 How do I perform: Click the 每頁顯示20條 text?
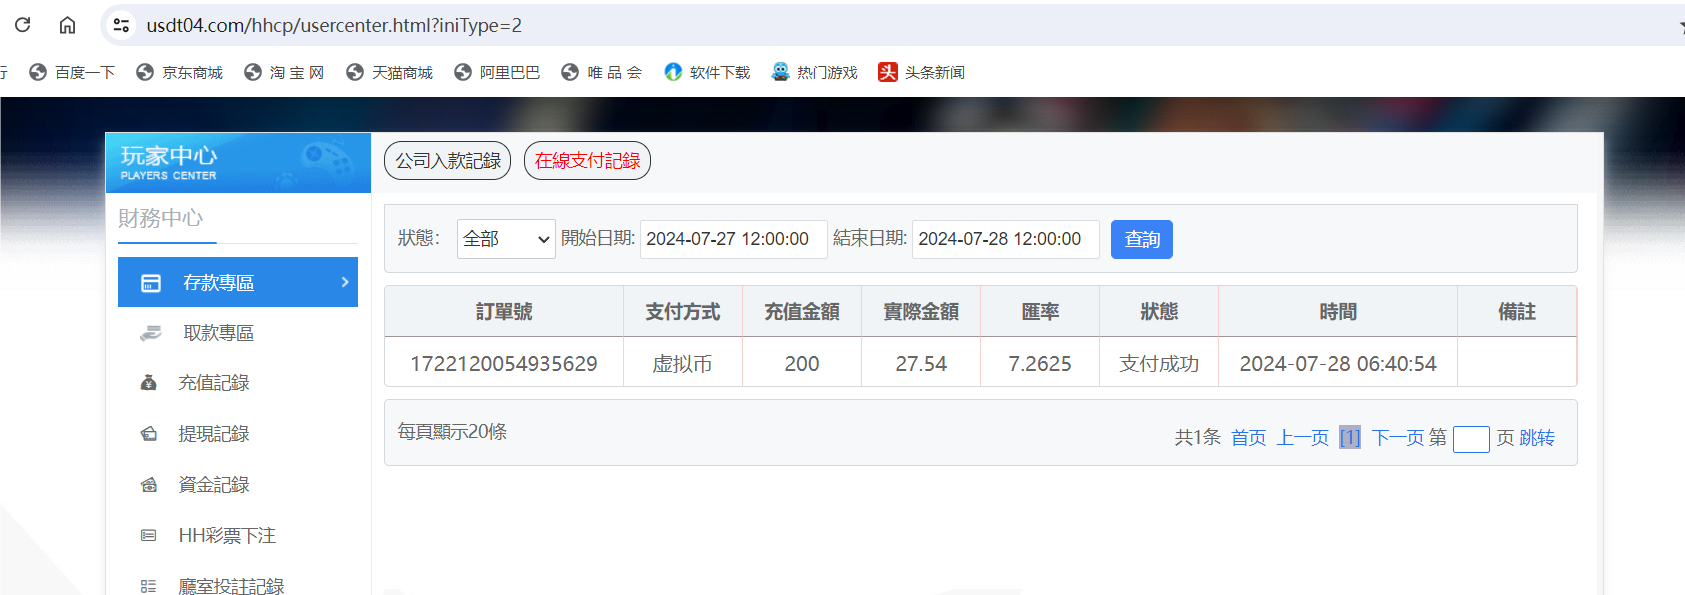452,431
